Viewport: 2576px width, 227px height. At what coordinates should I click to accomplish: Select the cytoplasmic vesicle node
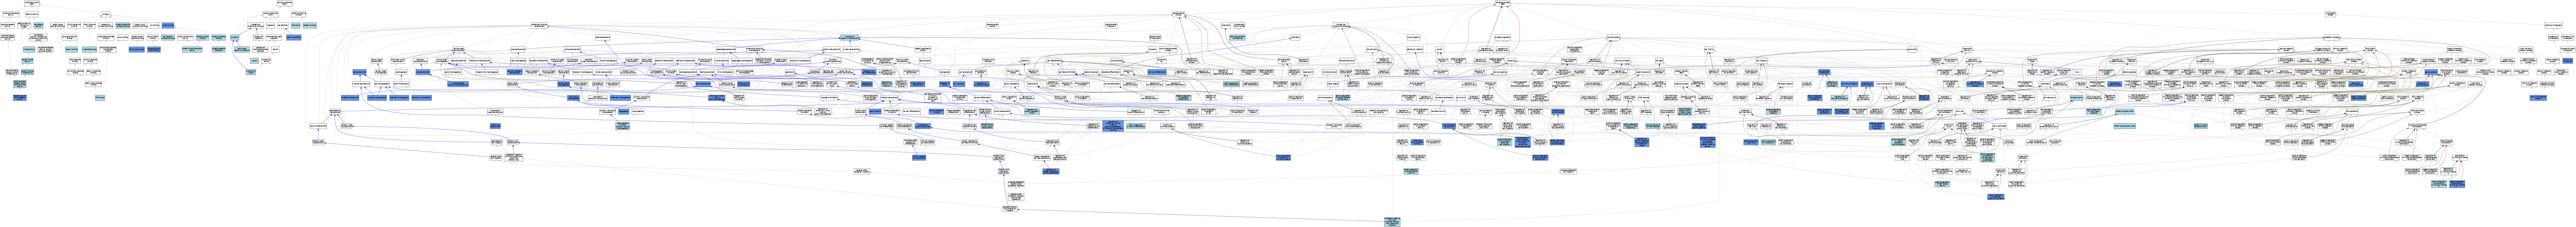[x=251, y=72]
